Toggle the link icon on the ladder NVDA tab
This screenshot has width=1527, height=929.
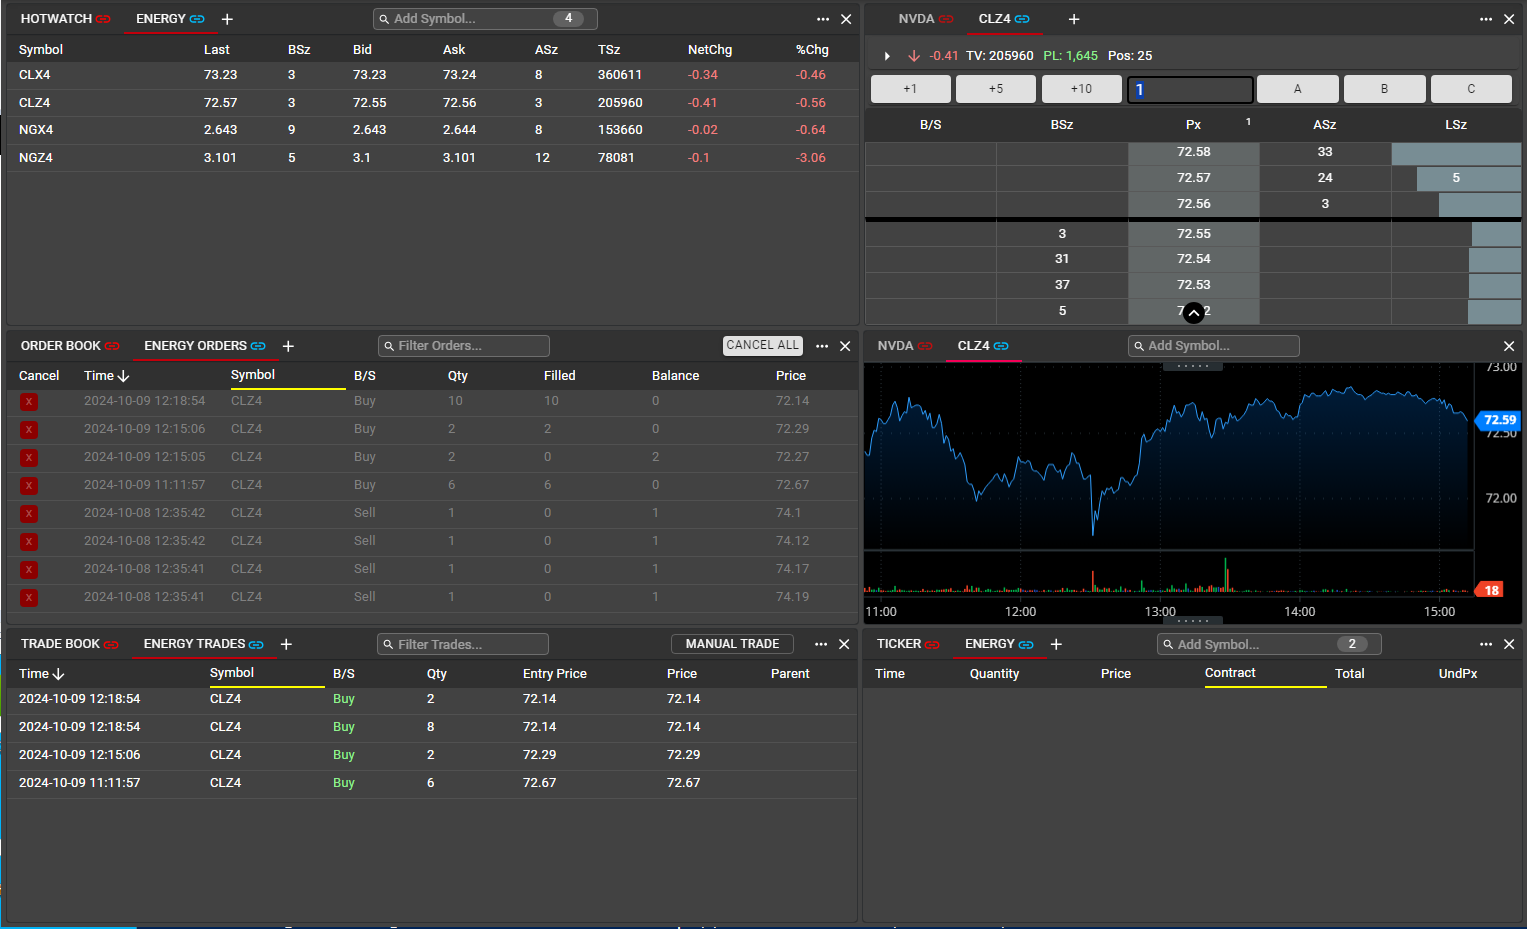pos(946,19)
